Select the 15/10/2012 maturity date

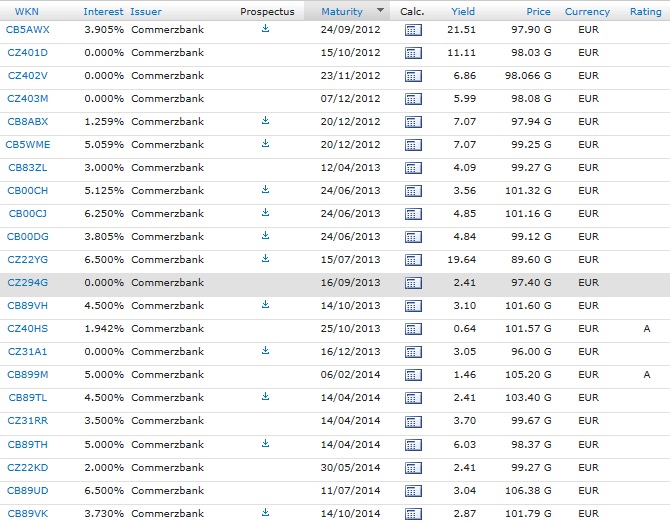(350, 53)
